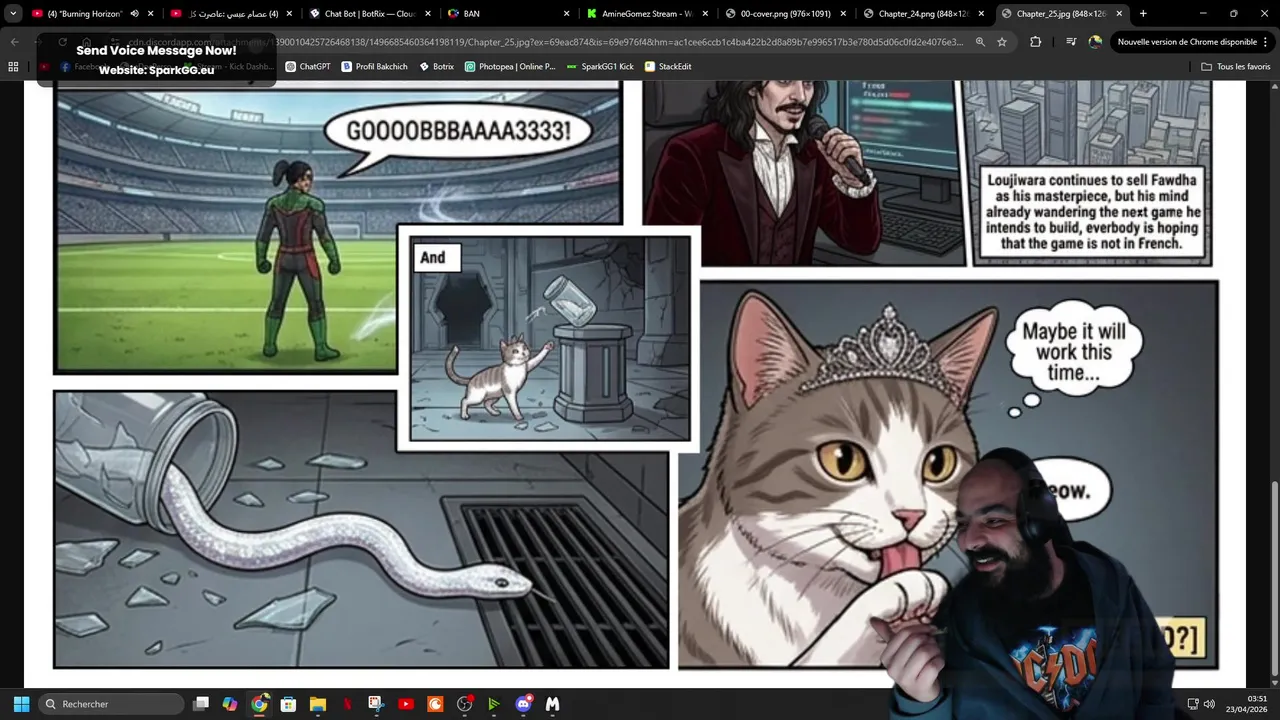1280x720 pixels.
Task: Close the Chapter_25.jpg tab
Action: click(1119, 14)
